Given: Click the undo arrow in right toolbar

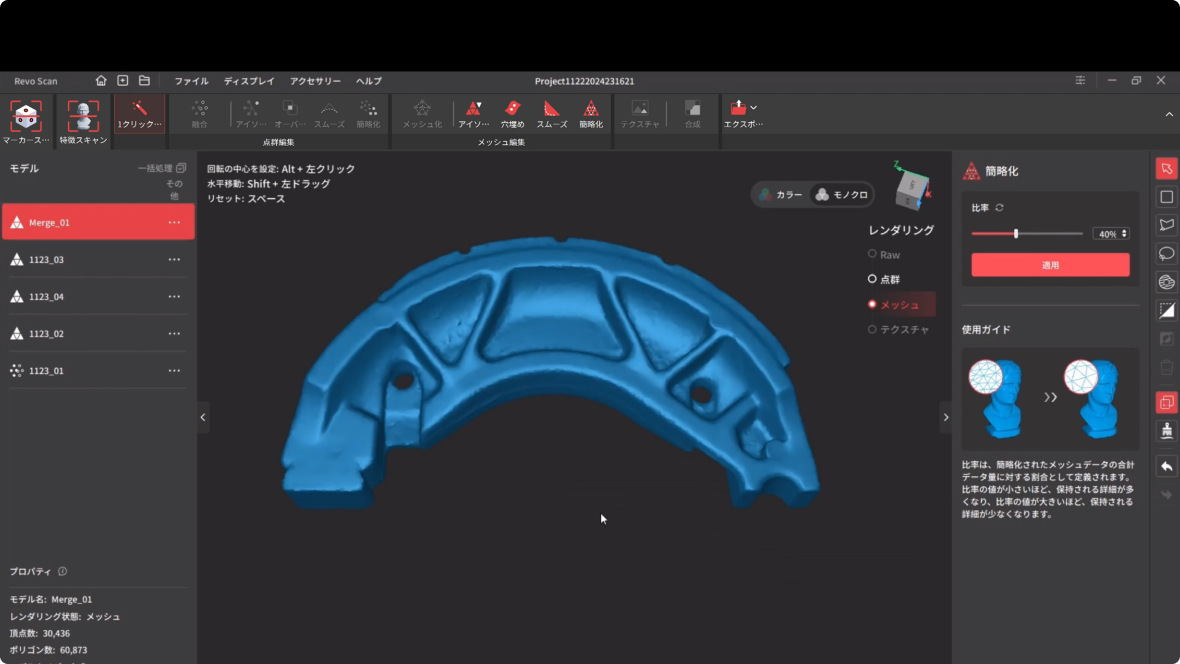Looking at the screenshot, I should pyautogui.click(x=1166, y=467).
